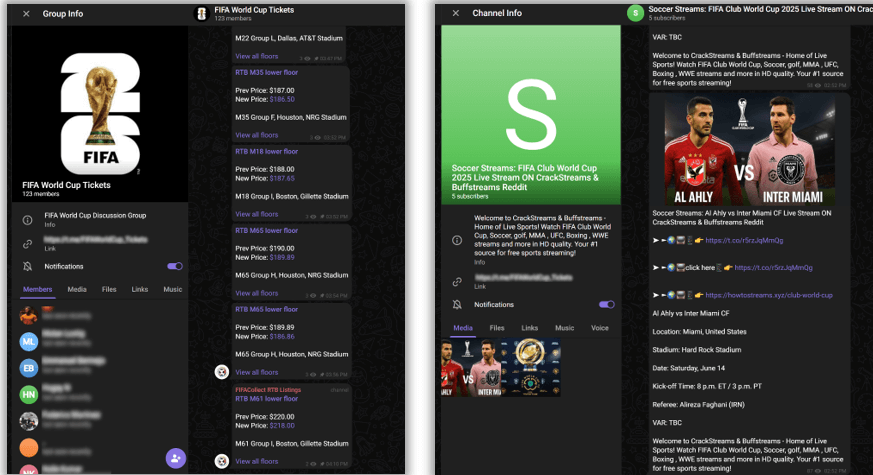Screen dimensions: 873x475
Task: Click View all floors under M18 Boston
Action: [x=256, y=214]
